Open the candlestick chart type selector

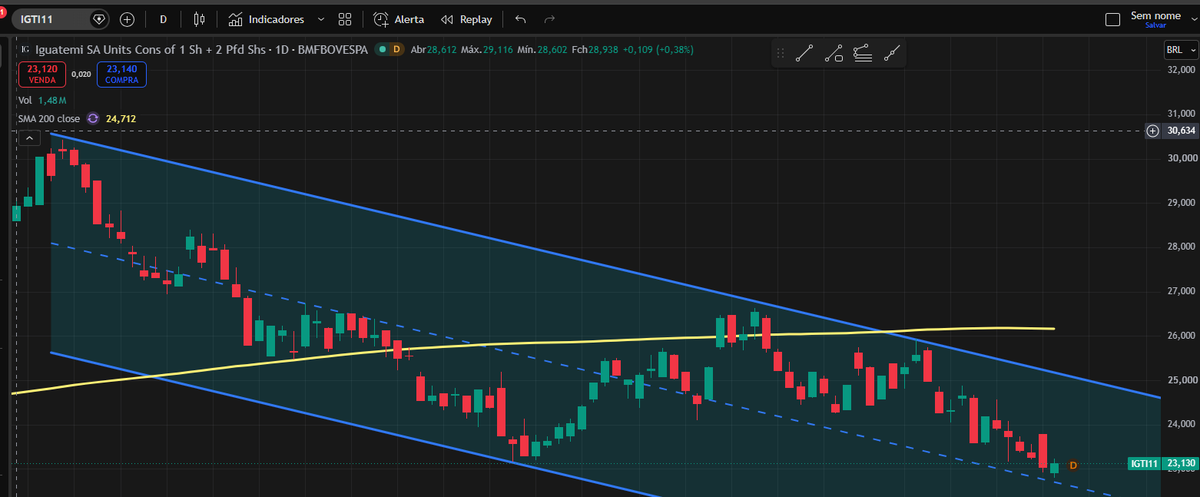point(199,19)
